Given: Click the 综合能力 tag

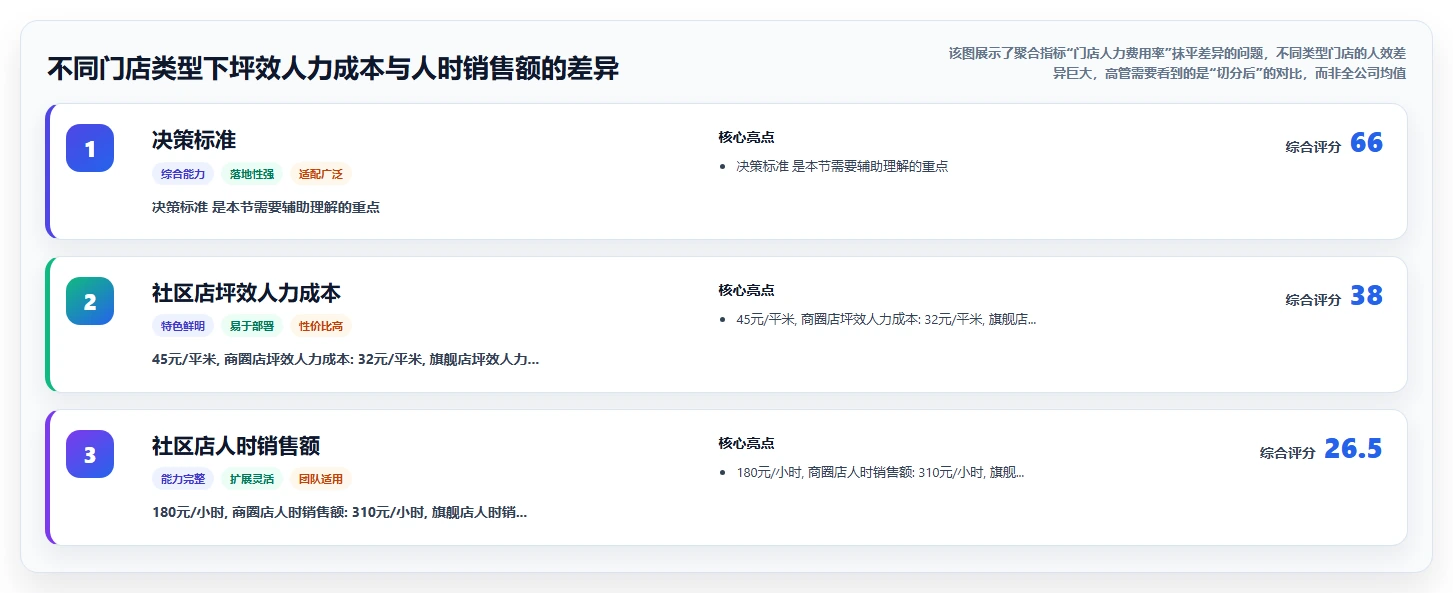Looking at the screenshot, I should [x=183, y=174].
